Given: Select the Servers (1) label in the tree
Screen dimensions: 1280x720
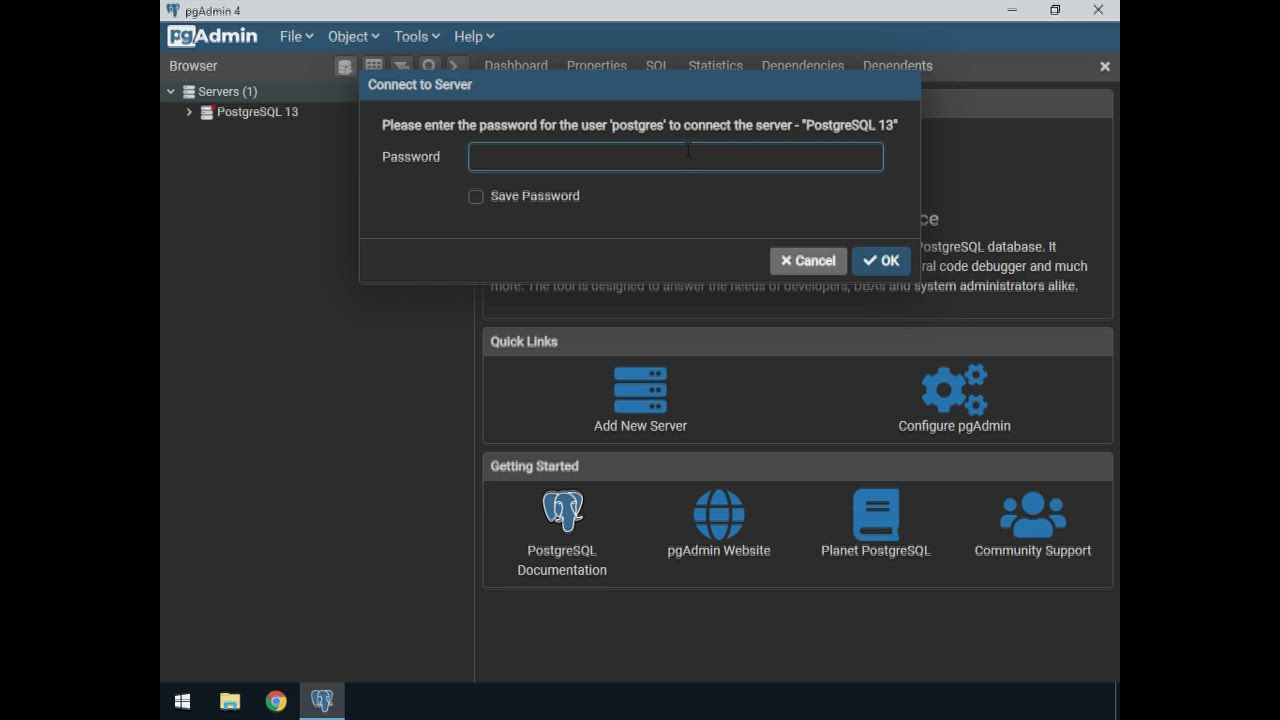Looking at the screenshot, I should [228, 92].
